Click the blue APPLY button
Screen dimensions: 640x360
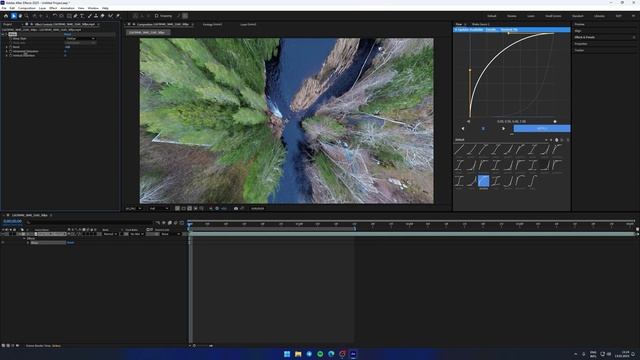pos(542,129)
